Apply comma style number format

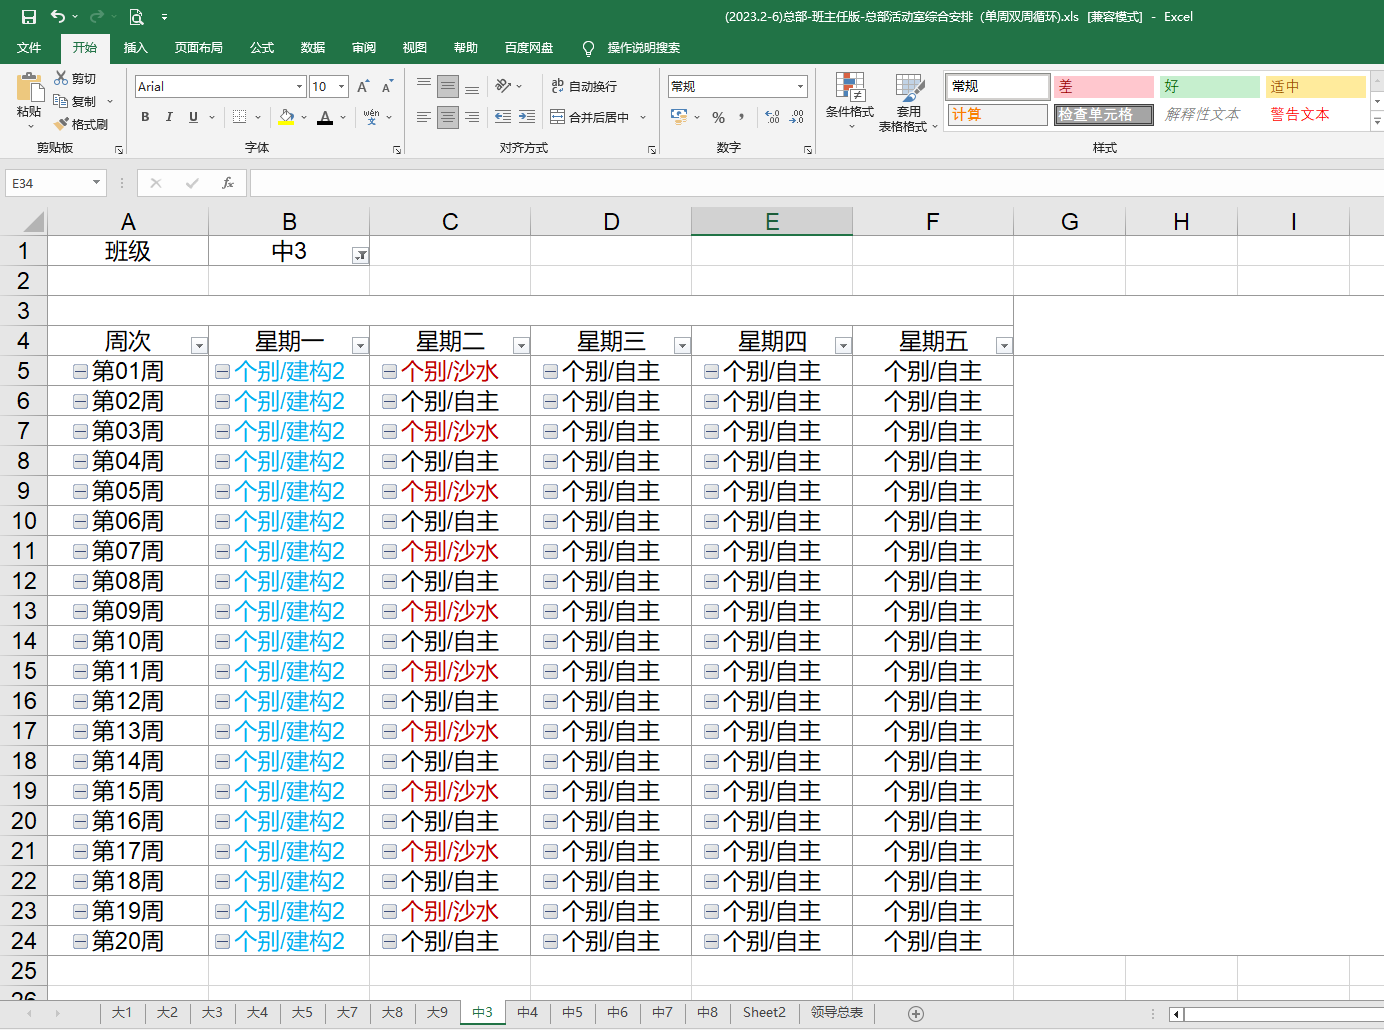coord(742,117)
